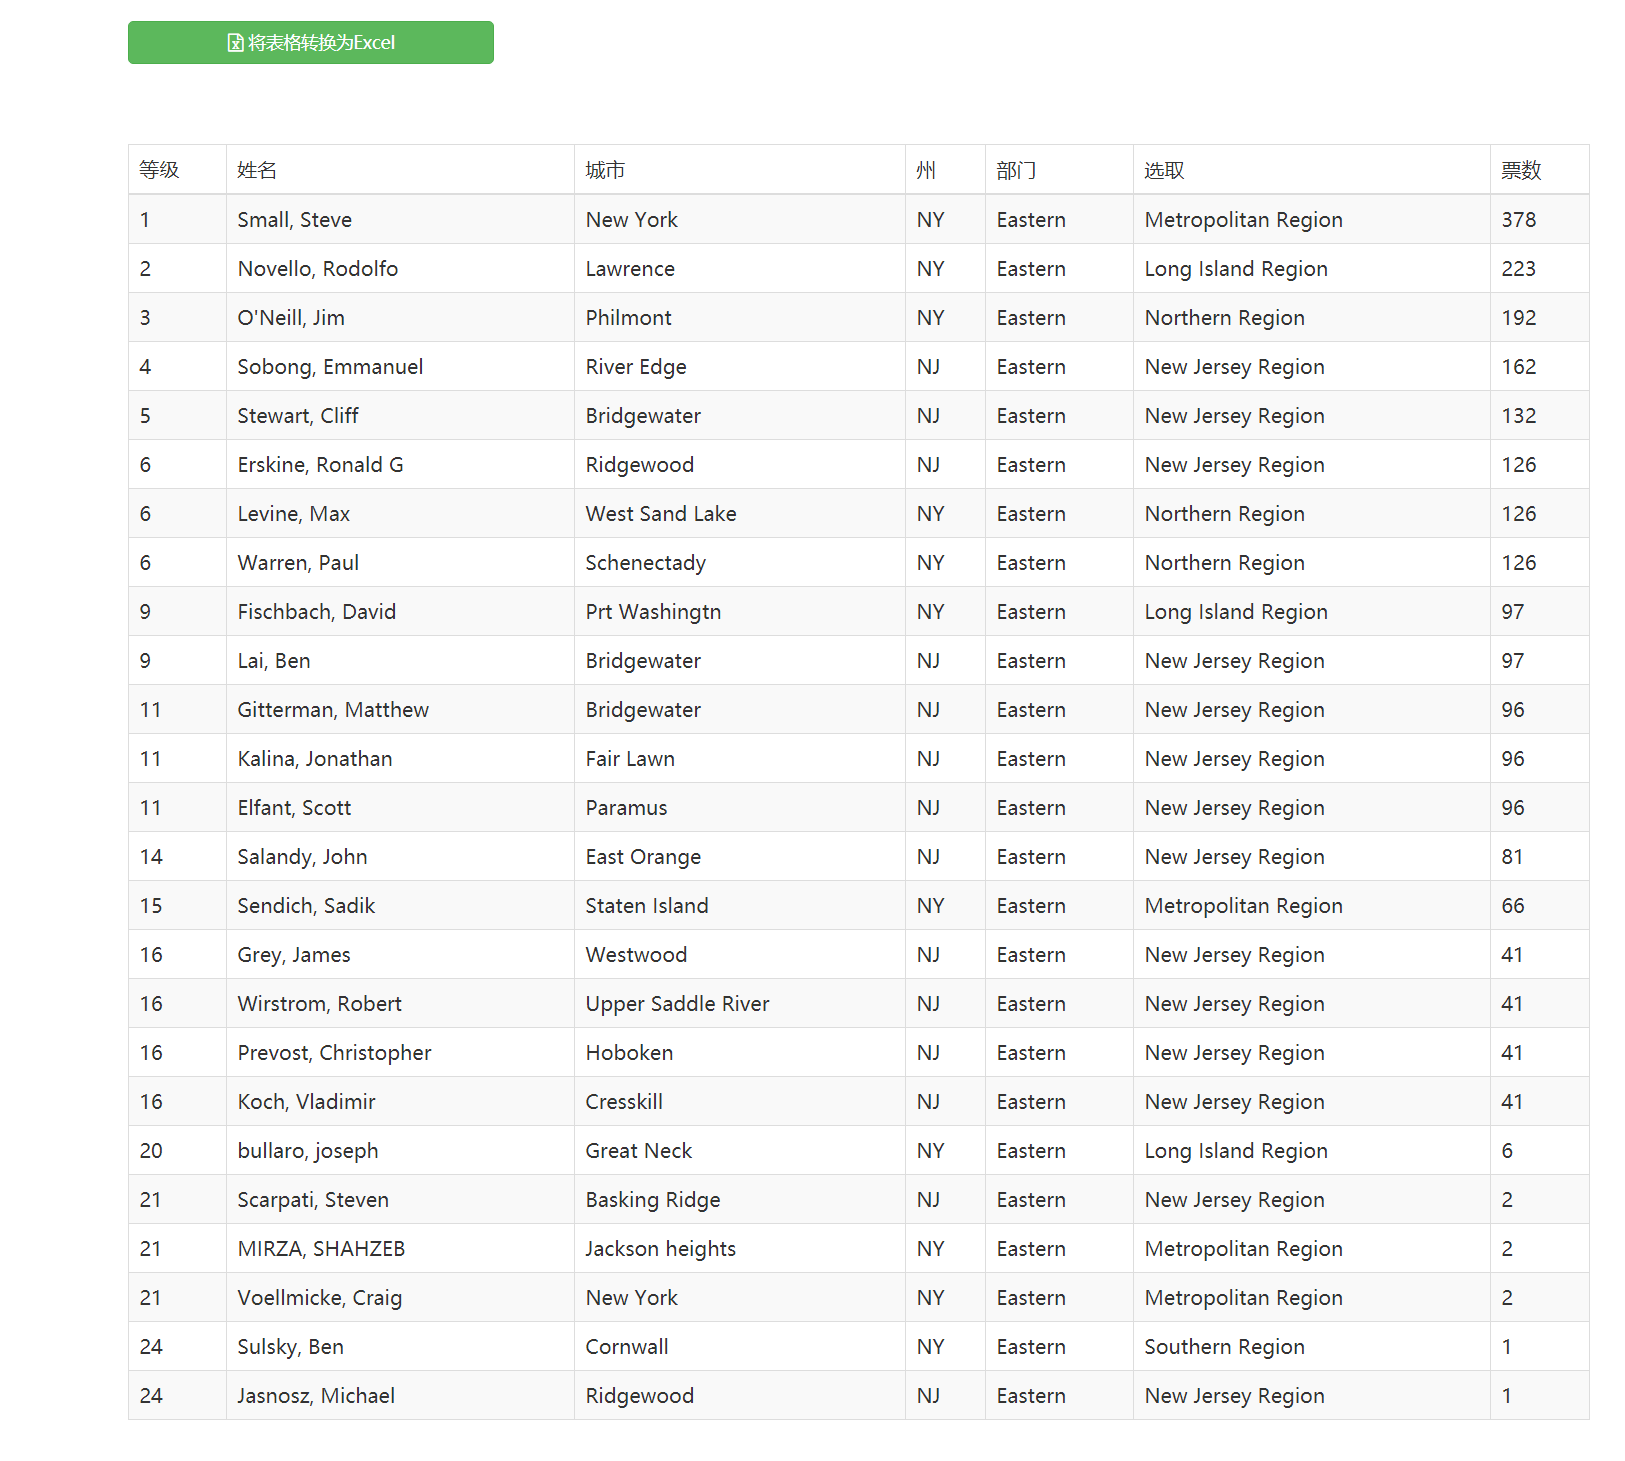The height and width of the screenshot is (1461, 1625).
Task: Select the name Novello, Rodolfo
Action: click(x=318, y=269)
